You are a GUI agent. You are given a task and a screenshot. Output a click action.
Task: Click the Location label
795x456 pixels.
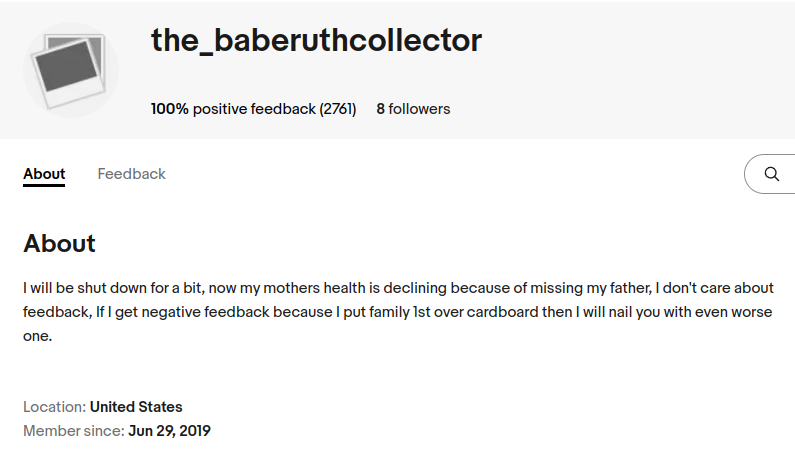(55, 407)
